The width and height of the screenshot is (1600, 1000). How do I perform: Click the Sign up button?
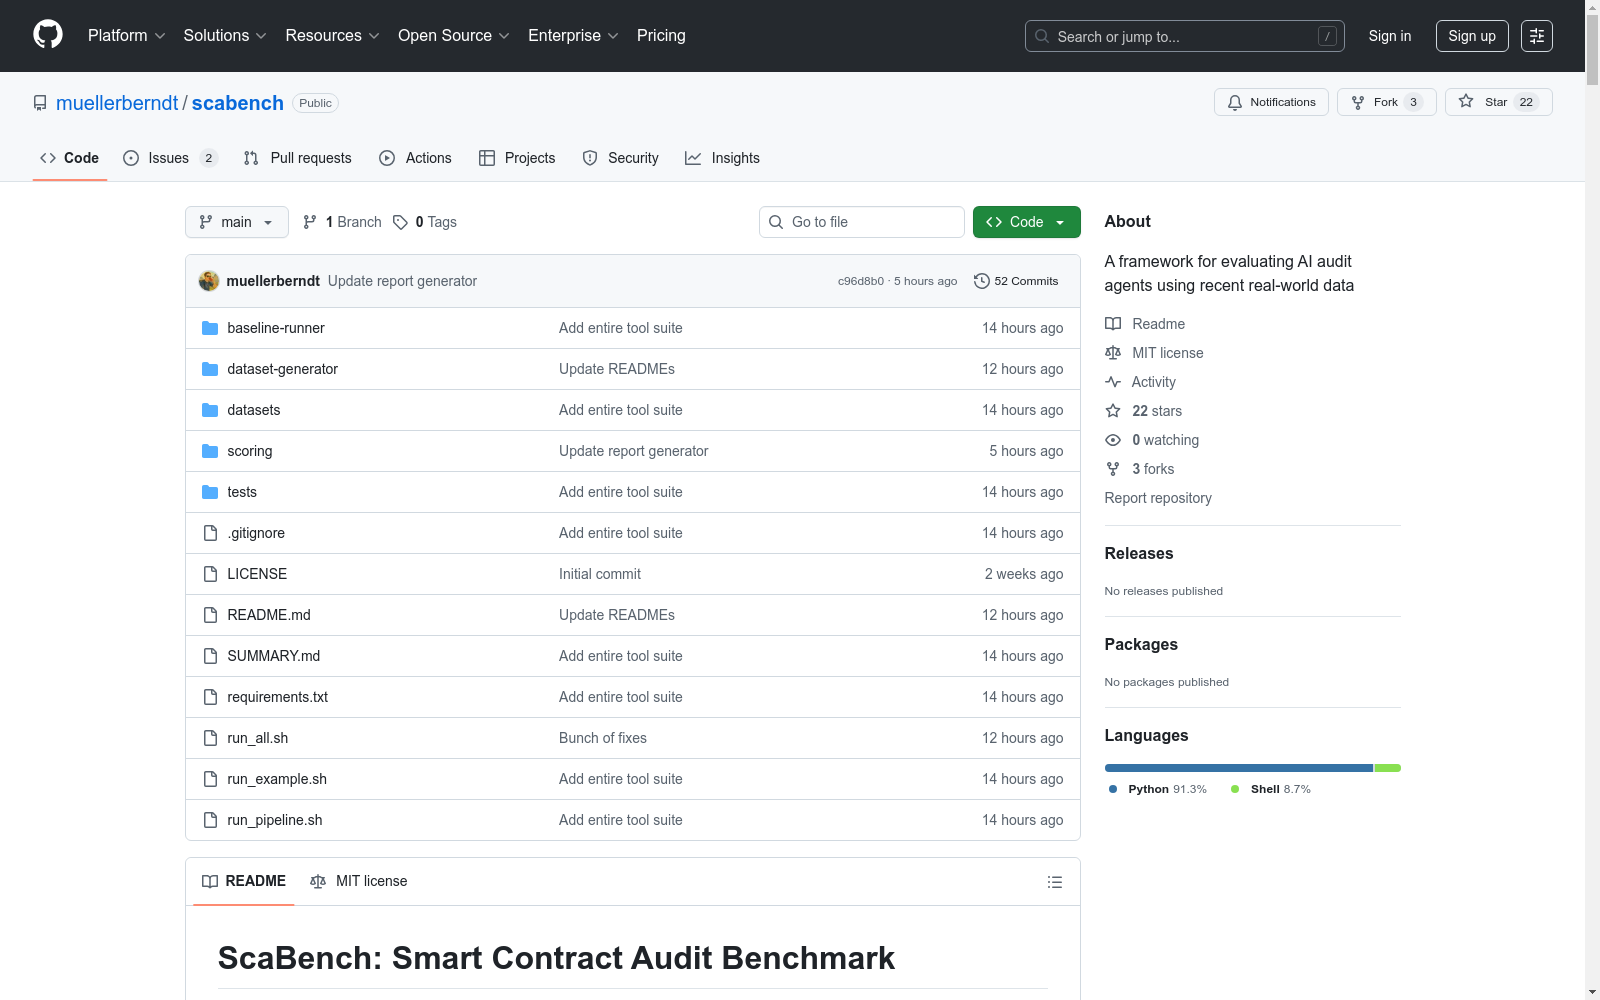coord(1471,35)
